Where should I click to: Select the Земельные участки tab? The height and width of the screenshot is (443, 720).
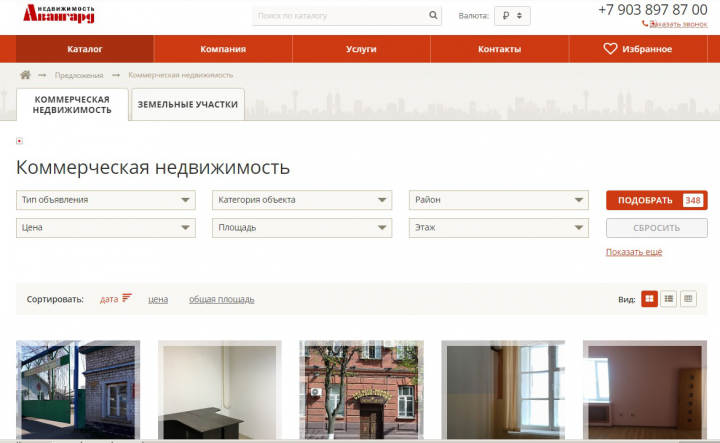pos(188,105)
